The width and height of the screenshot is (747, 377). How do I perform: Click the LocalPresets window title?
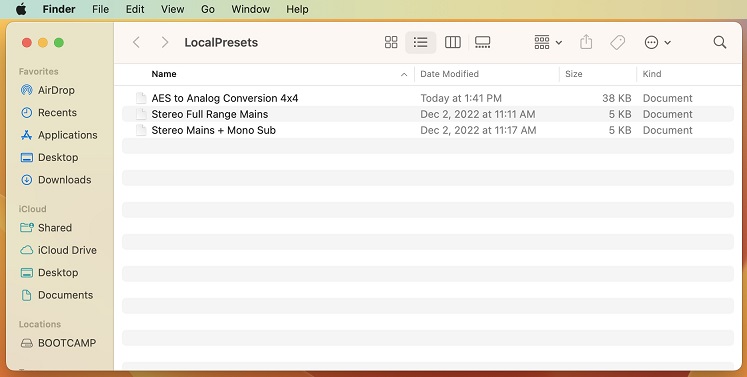pyautogui.click(x=221, y=42)
